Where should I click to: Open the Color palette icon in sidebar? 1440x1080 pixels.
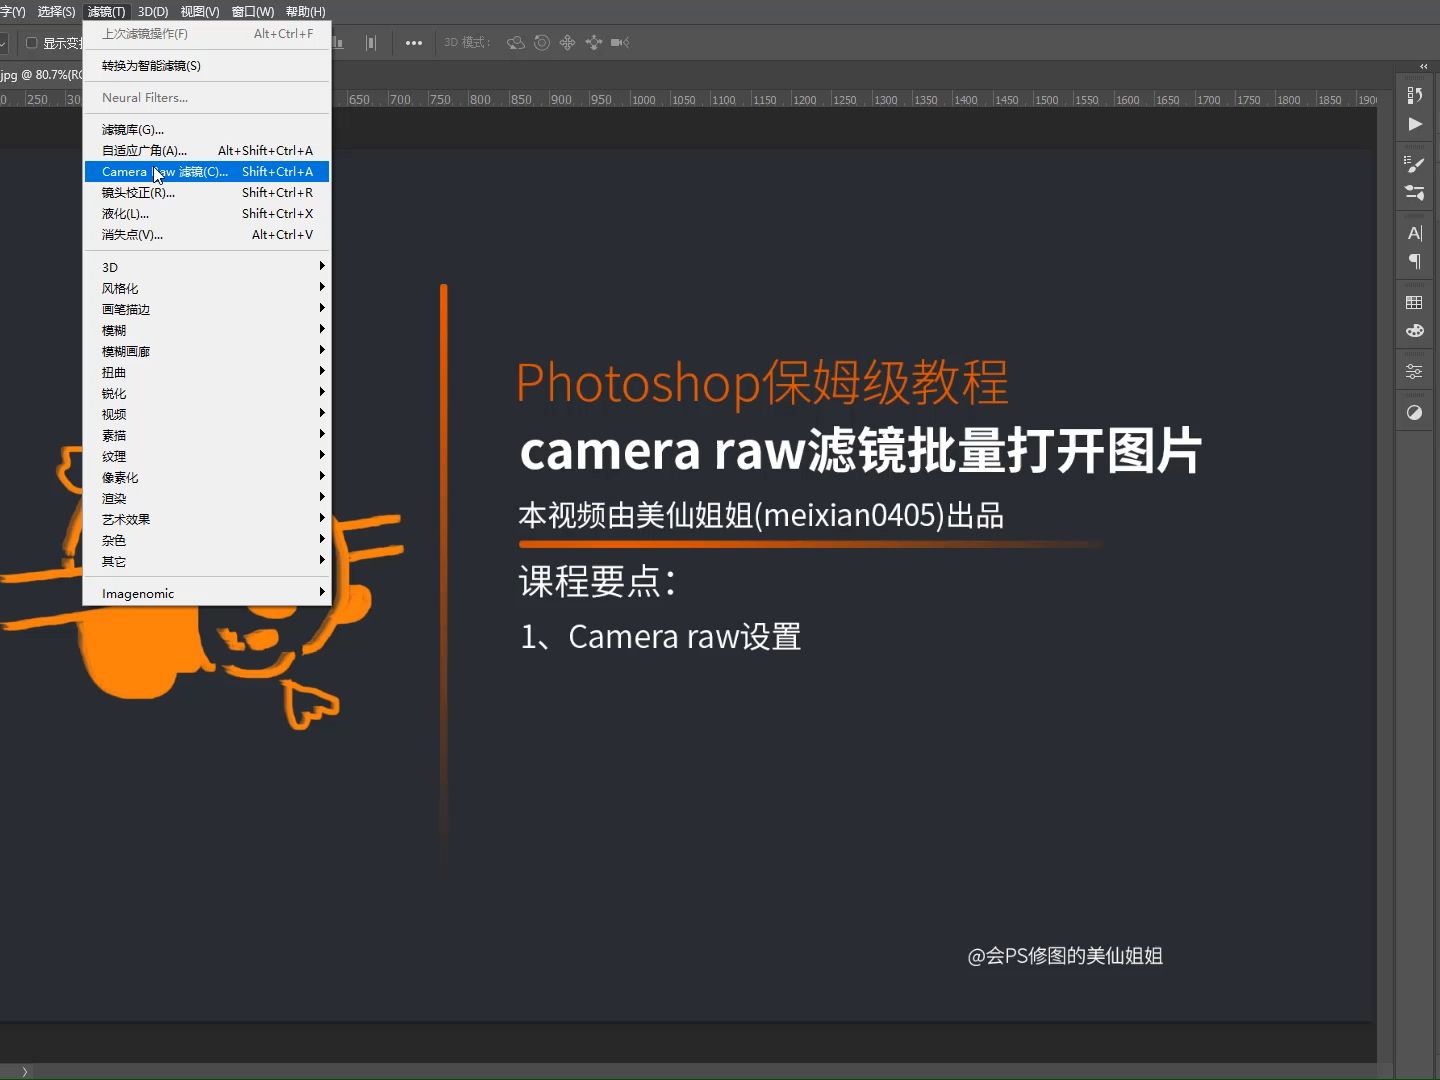pos(1415,331)
